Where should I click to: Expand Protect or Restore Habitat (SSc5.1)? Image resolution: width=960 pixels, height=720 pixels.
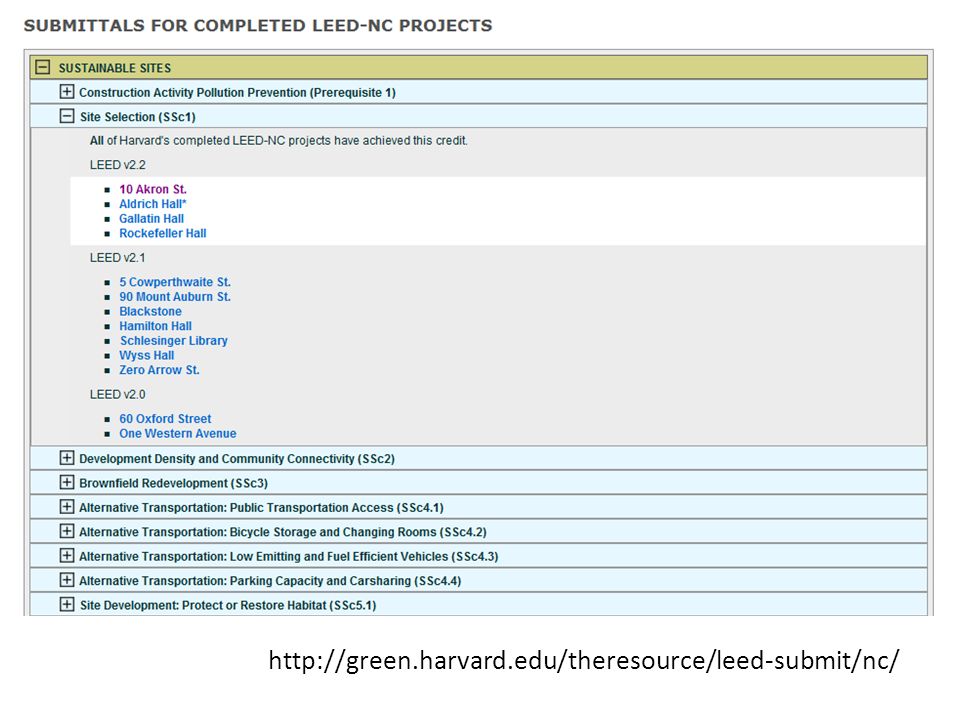click(x=67, y=605)
